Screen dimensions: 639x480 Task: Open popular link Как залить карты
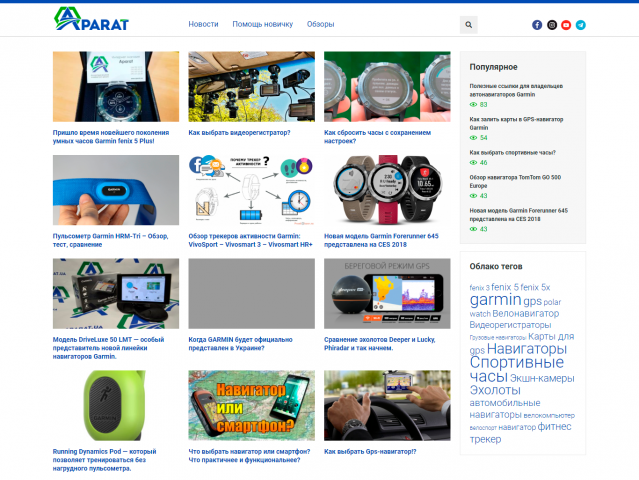(x=516, y=123)
